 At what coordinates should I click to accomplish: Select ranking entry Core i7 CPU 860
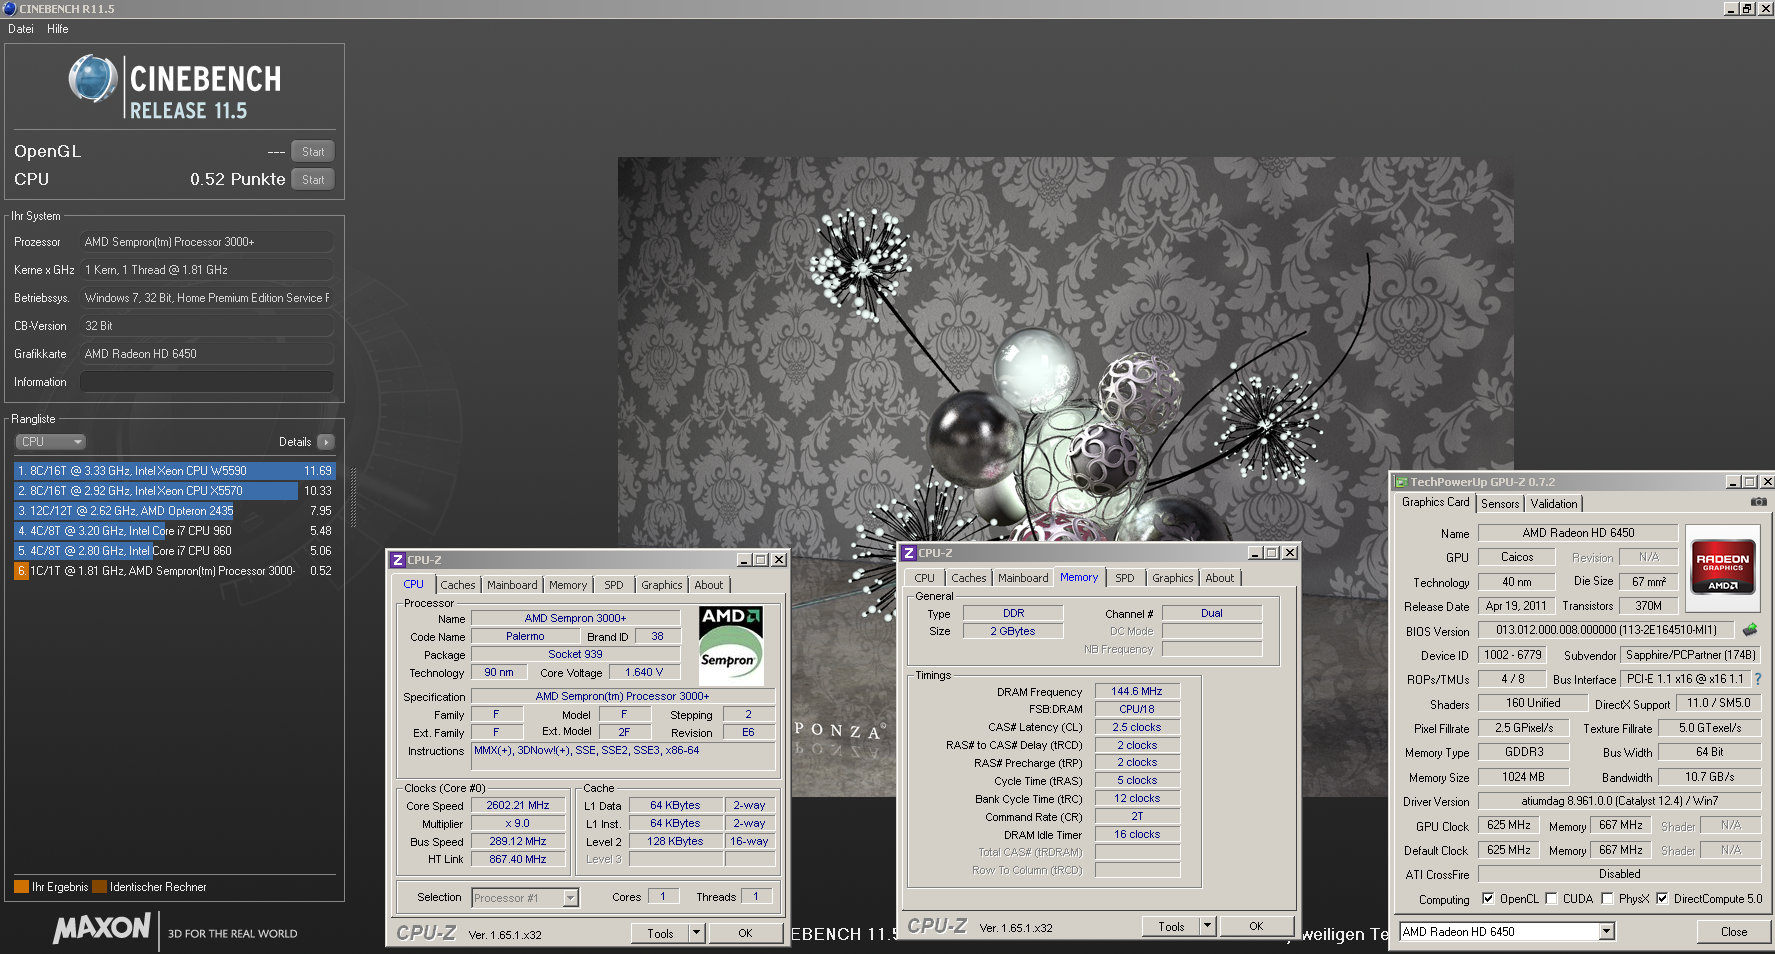(x=174, y=551)
